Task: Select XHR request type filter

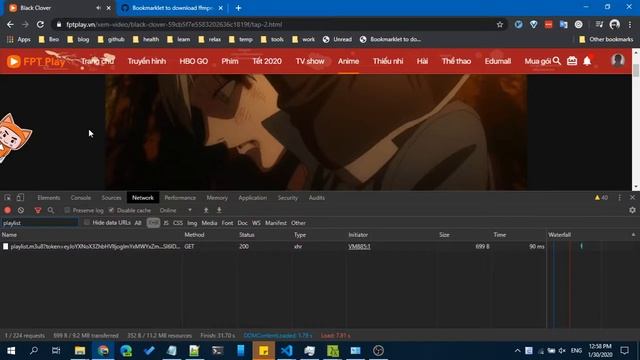Action: click(153, 223)
